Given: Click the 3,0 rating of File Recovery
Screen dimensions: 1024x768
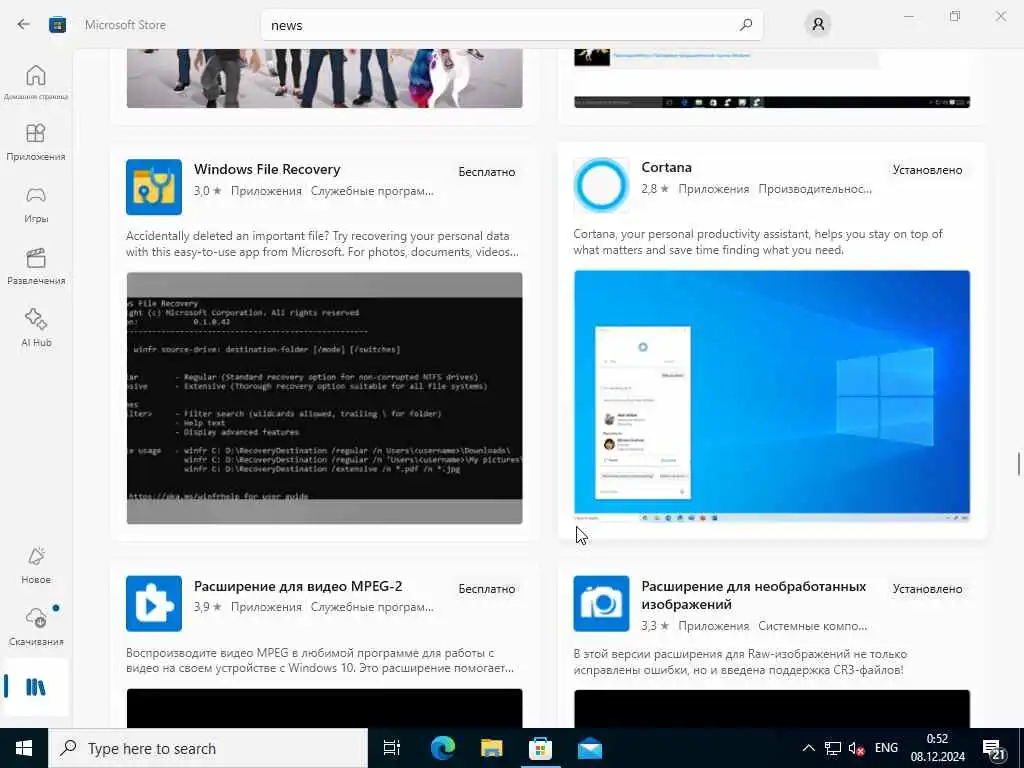Looking at the screenshot, I should (x=207, y=191).
